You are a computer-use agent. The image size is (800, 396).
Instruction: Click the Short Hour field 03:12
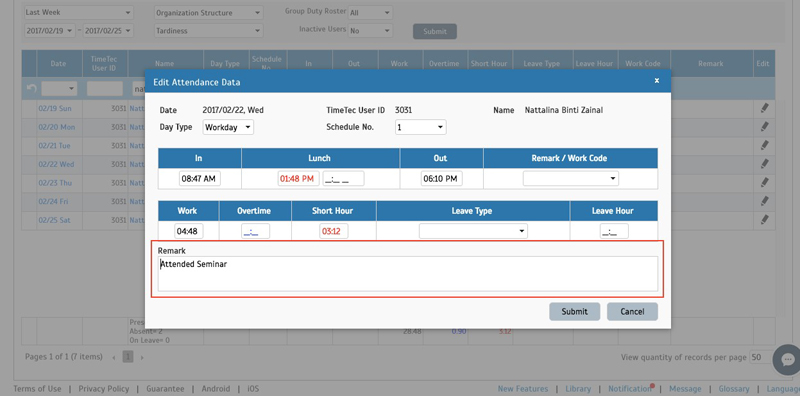point(334,231)
